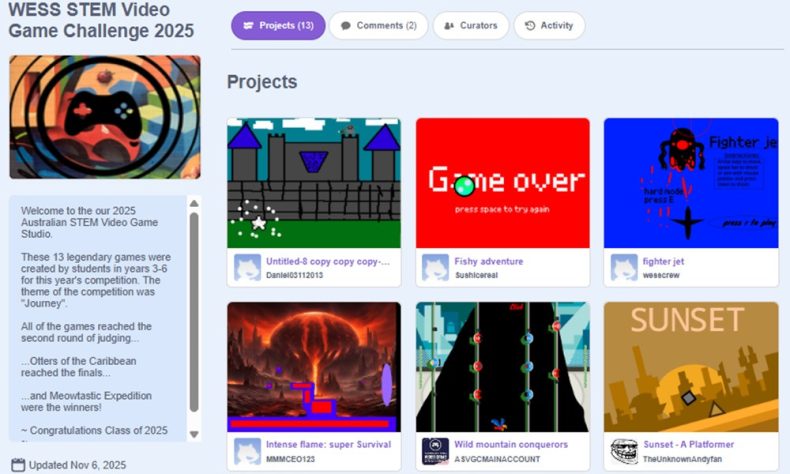Open the castle project thumbnail
The height and width of the screenshot is (474, 790).
[x=314, y=183]
